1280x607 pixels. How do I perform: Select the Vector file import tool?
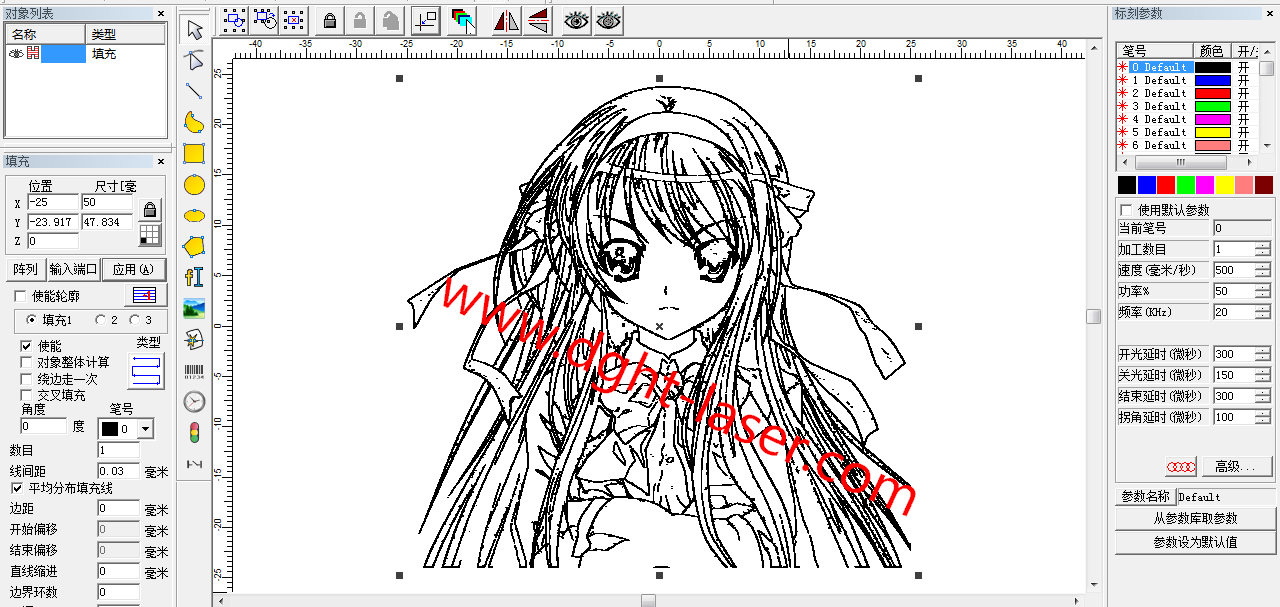[x=194, y=339]
